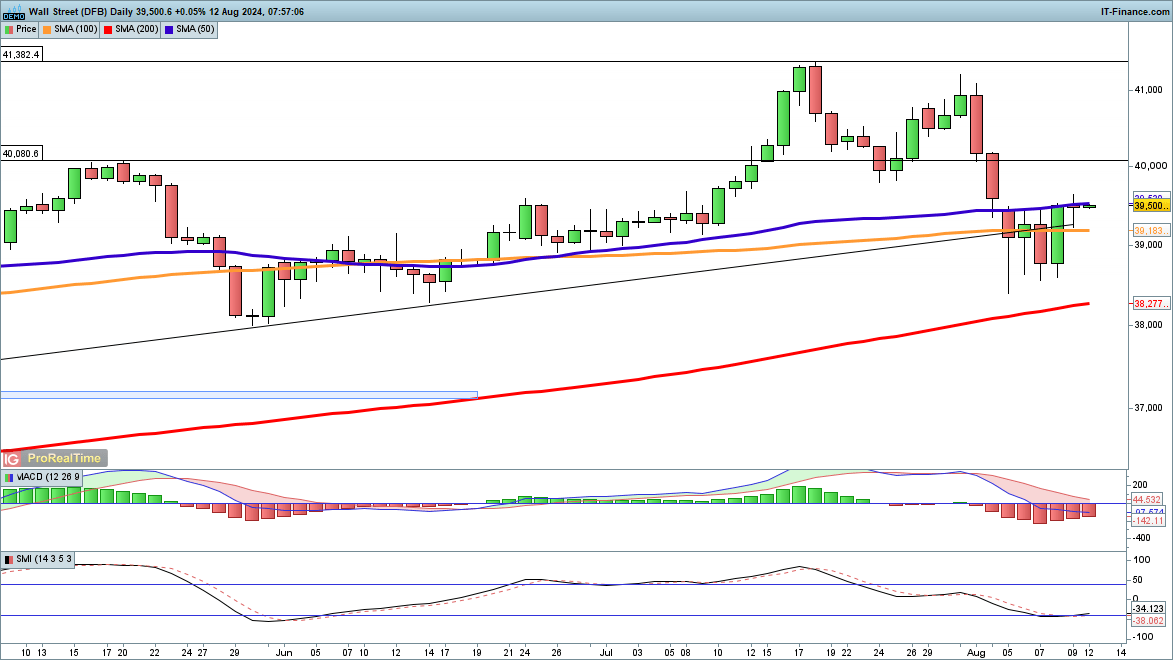Click the Price candle color icon
The width and height of the screenshot is (1173, 660).
tap(8, 29)
